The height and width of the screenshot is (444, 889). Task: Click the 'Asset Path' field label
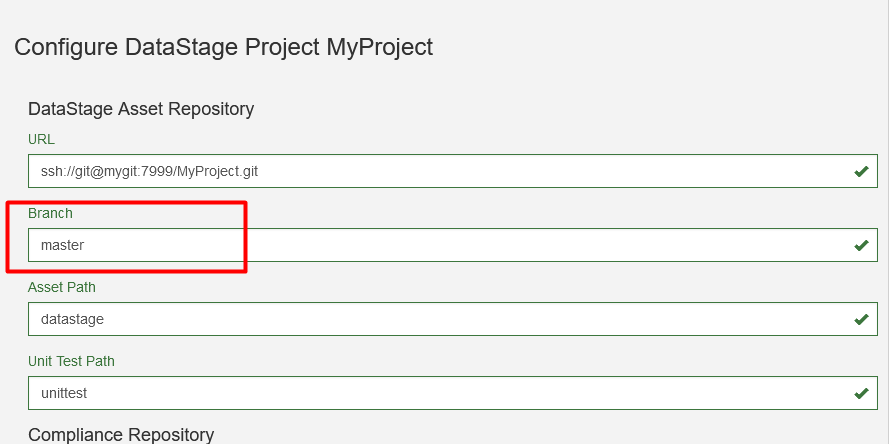point(61,287)
